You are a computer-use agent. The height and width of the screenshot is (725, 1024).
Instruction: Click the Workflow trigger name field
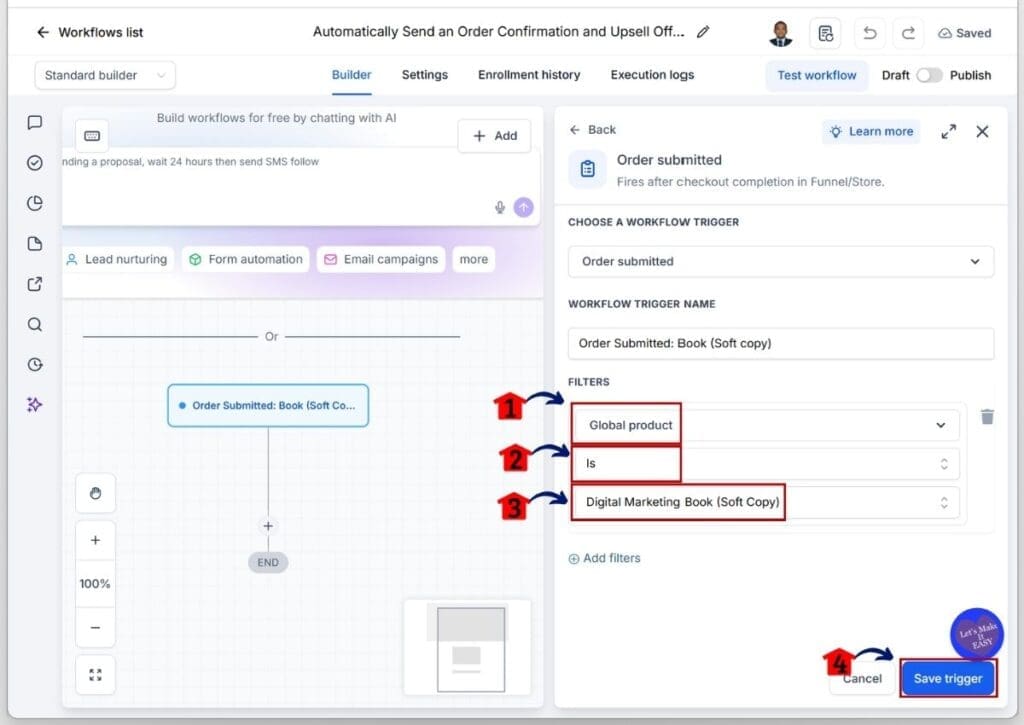tap(780, 344)
